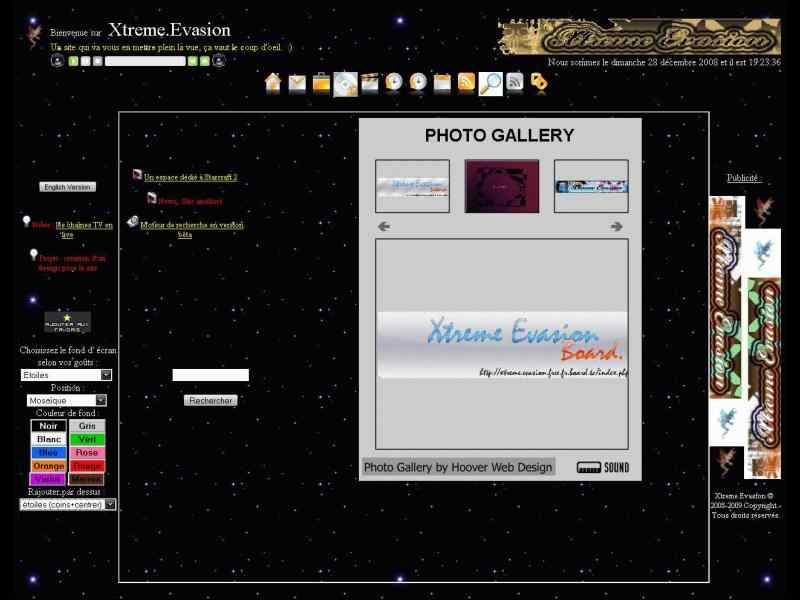Click the gray RSS feed icon
The width and height of the screenshot is (800, 600).
click(x=515, y=83)
